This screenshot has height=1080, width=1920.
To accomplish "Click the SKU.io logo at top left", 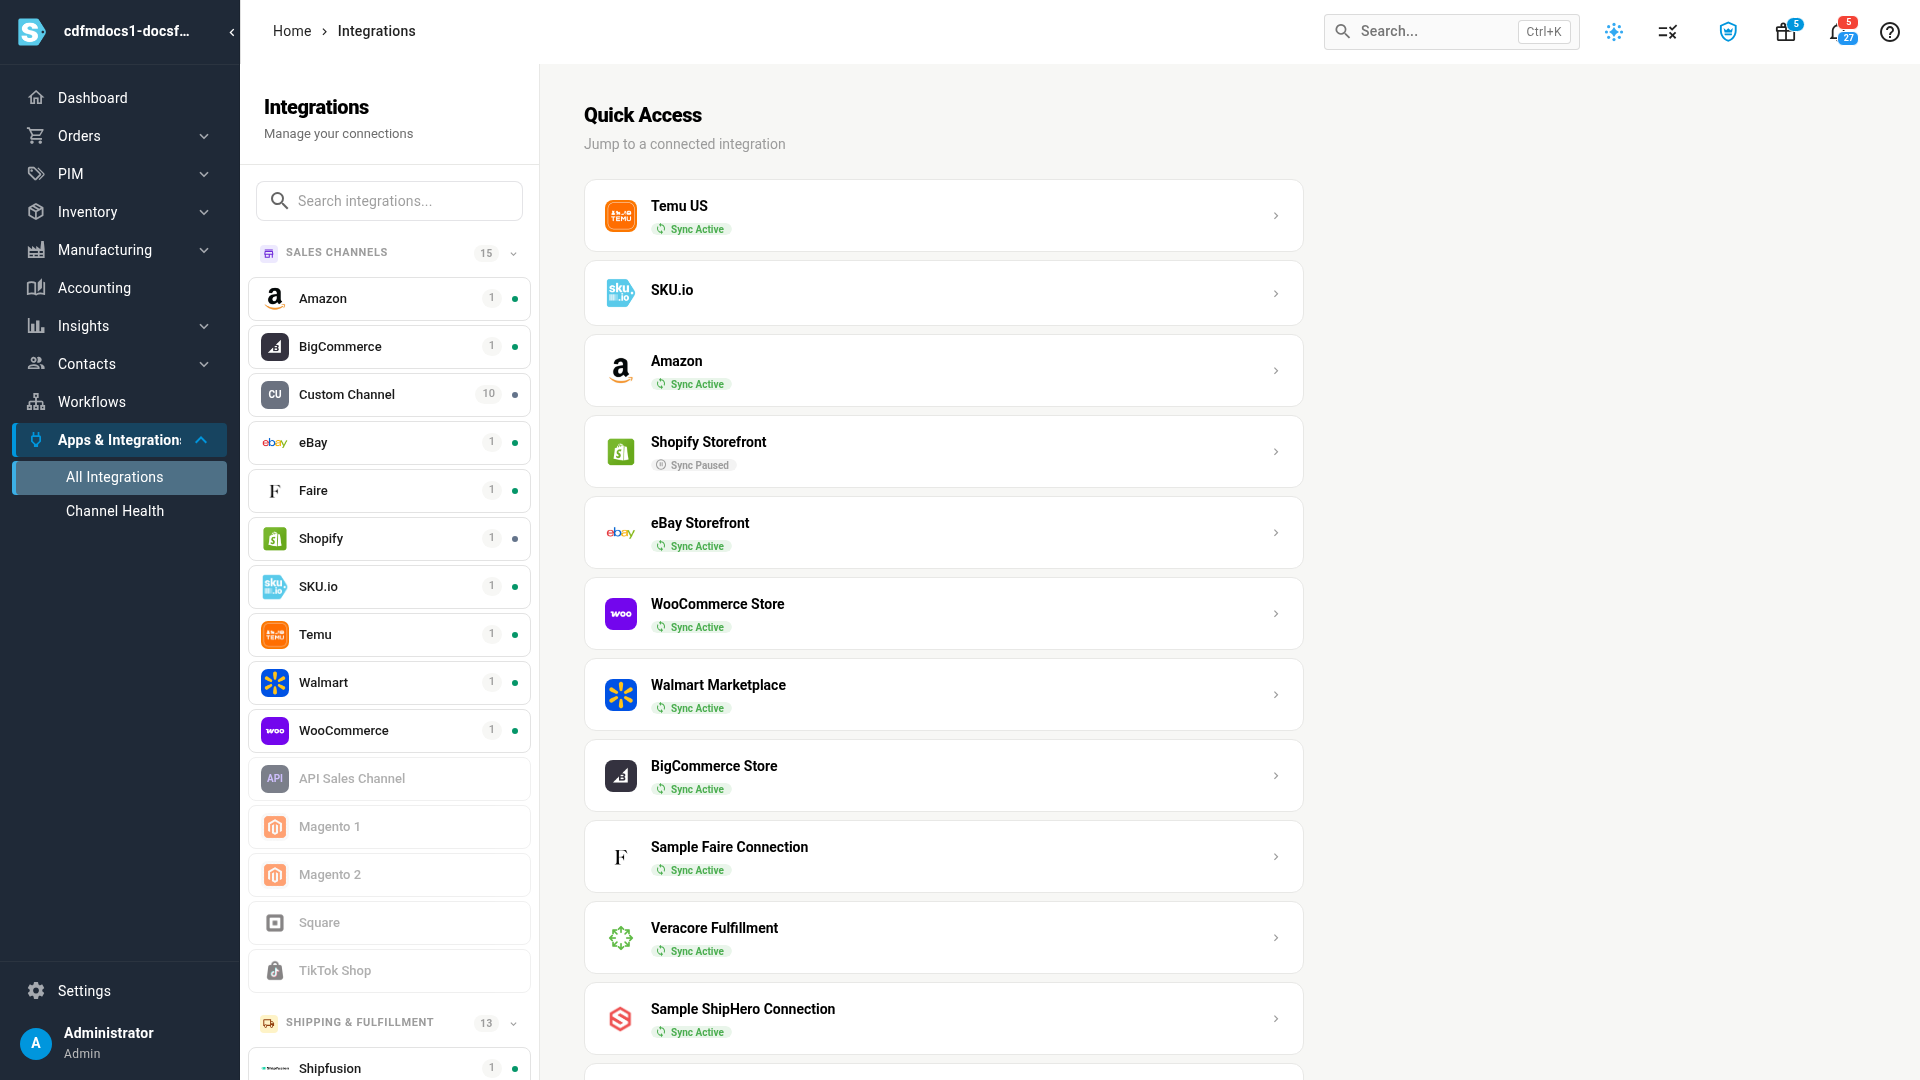I will pyautogui.click(x=32, y=32).
